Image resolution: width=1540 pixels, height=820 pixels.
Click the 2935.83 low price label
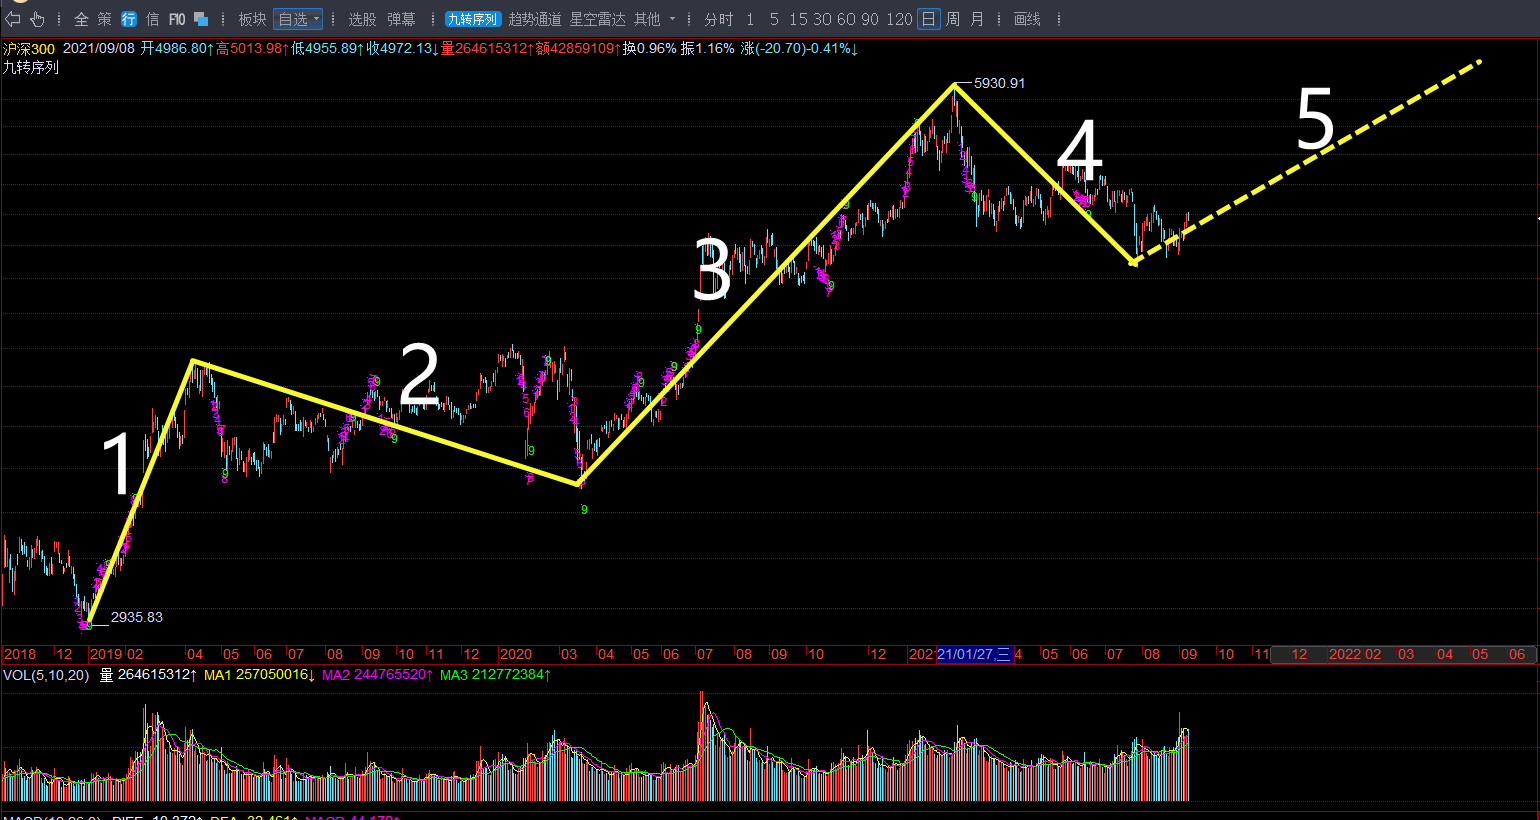(x=136, y=617)
